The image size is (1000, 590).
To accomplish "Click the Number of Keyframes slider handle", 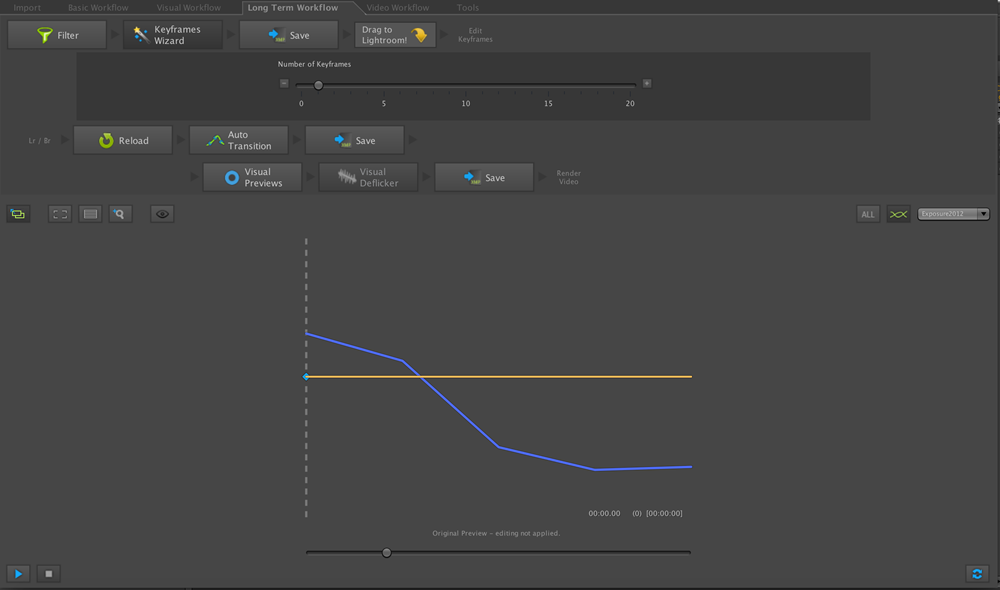I will [318, 85].
